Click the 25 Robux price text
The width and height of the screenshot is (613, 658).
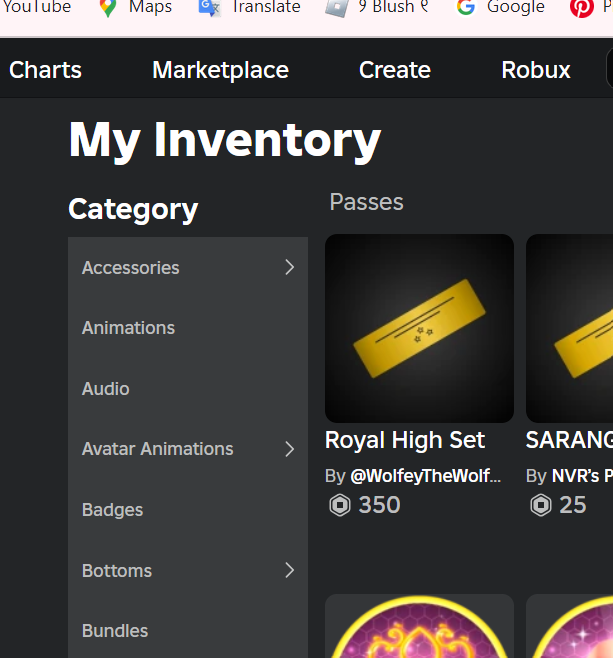tap(572, 505)
